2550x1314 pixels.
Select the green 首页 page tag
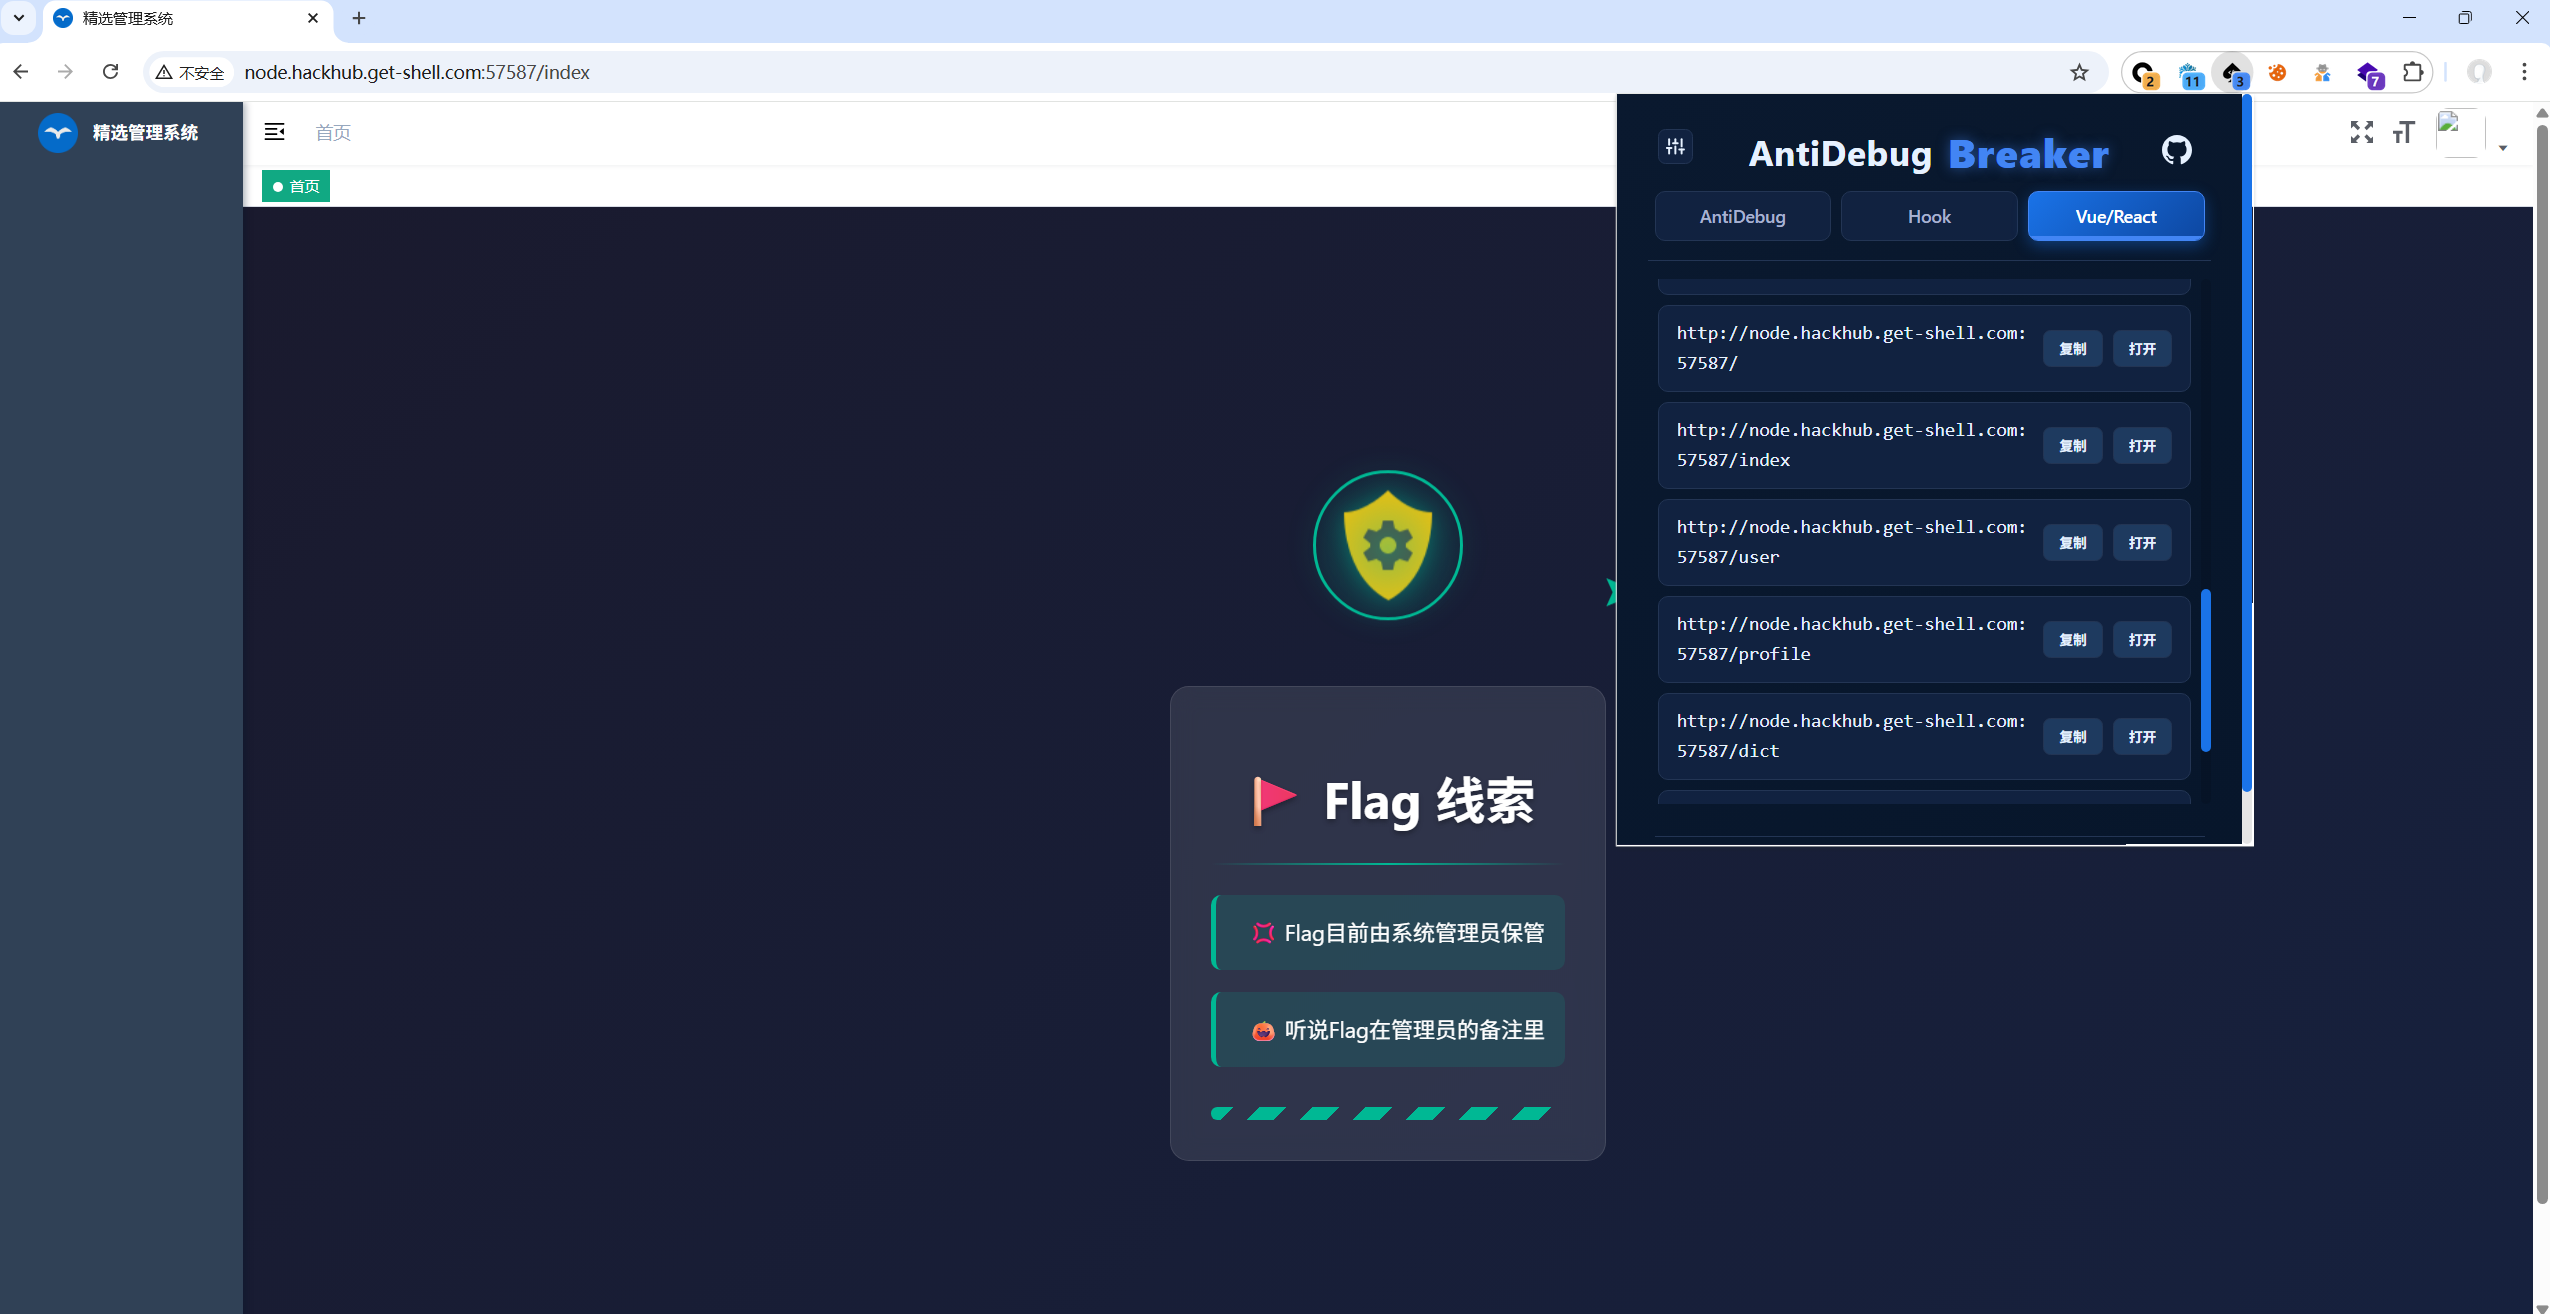coord(296,186)
